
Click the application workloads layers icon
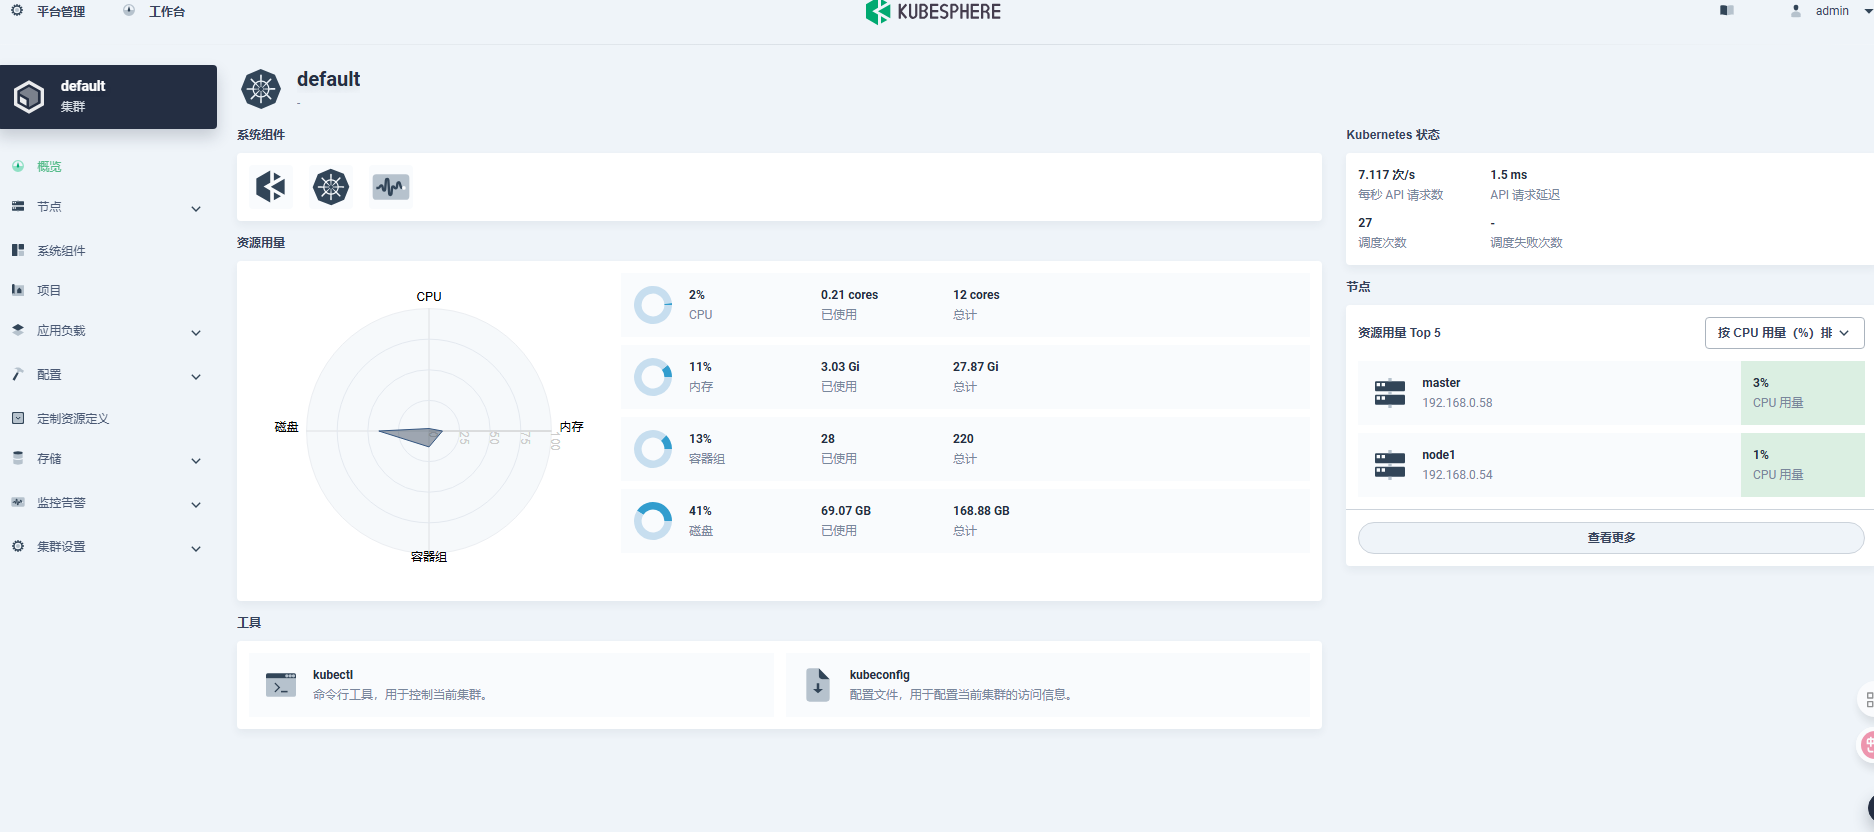click(x=18, y=330)
